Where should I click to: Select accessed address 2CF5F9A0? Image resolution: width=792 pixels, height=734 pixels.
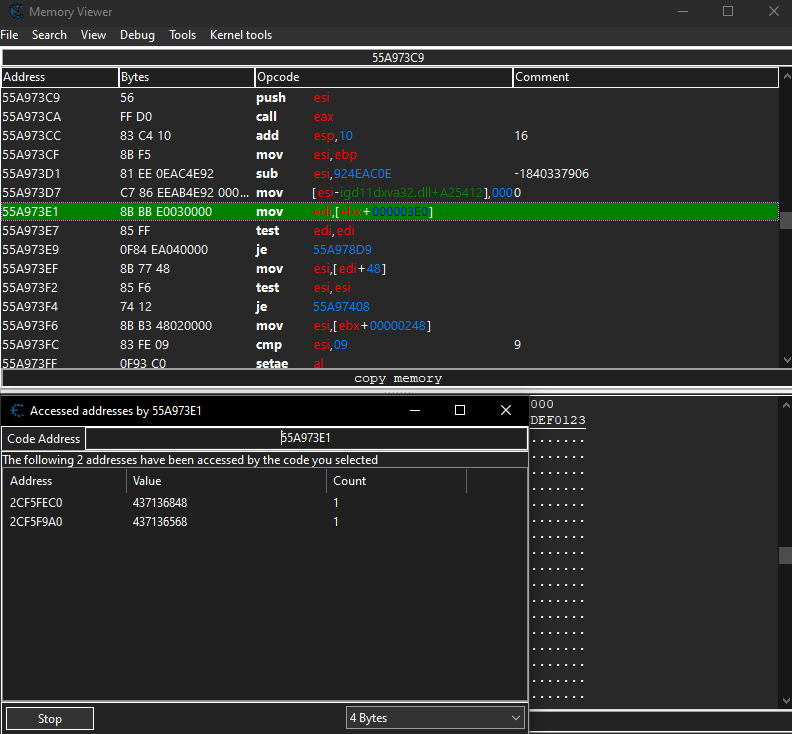tap(36, 522)
